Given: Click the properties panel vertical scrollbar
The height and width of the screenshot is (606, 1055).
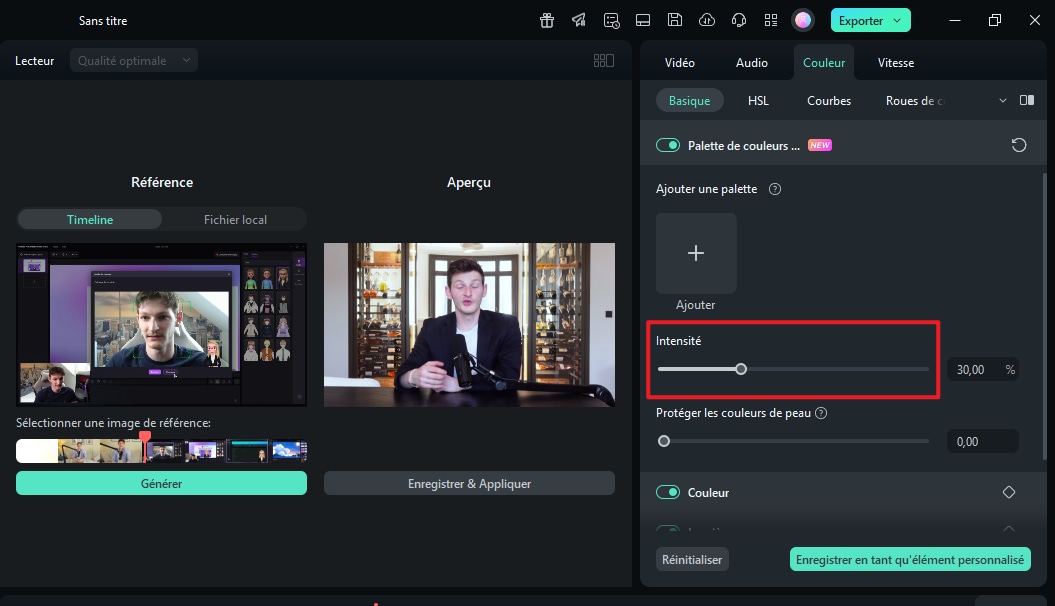Looking at the screenshot, I should click(x=1044, y=316).
